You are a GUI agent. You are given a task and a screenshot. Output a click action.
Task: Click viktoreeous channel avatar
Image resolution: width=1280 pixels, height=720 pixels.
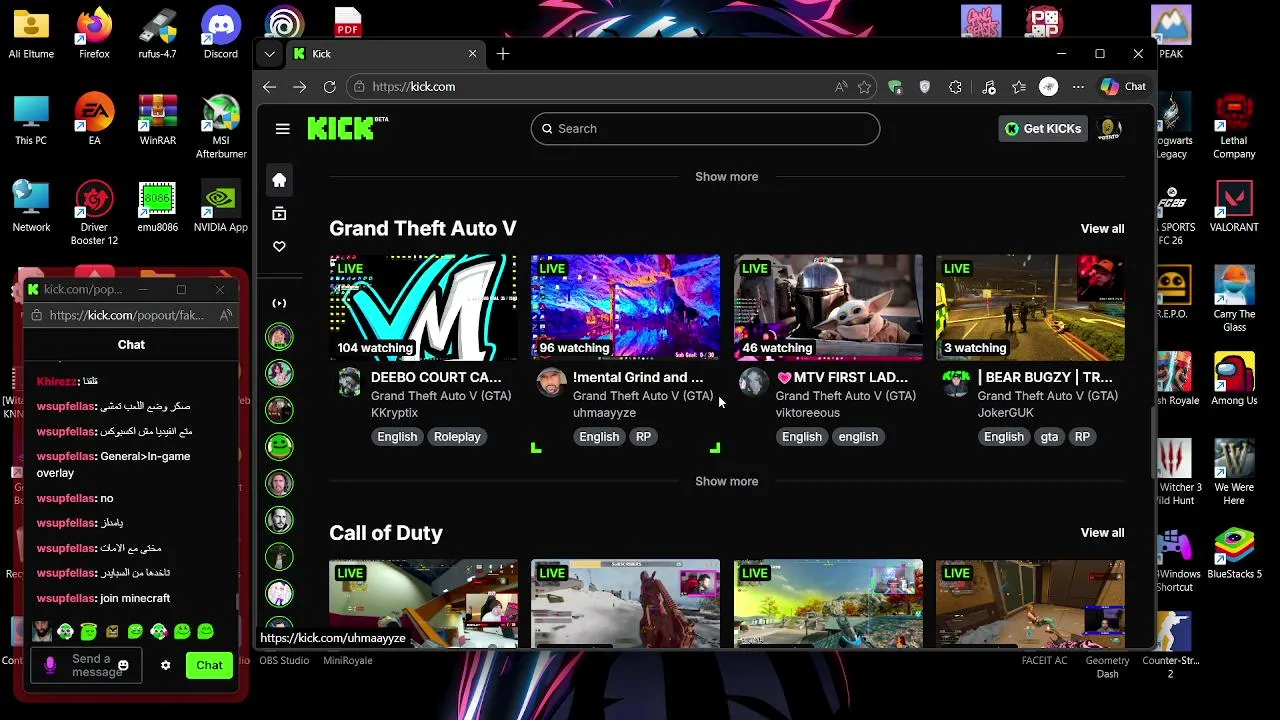[x=753, y=382]
